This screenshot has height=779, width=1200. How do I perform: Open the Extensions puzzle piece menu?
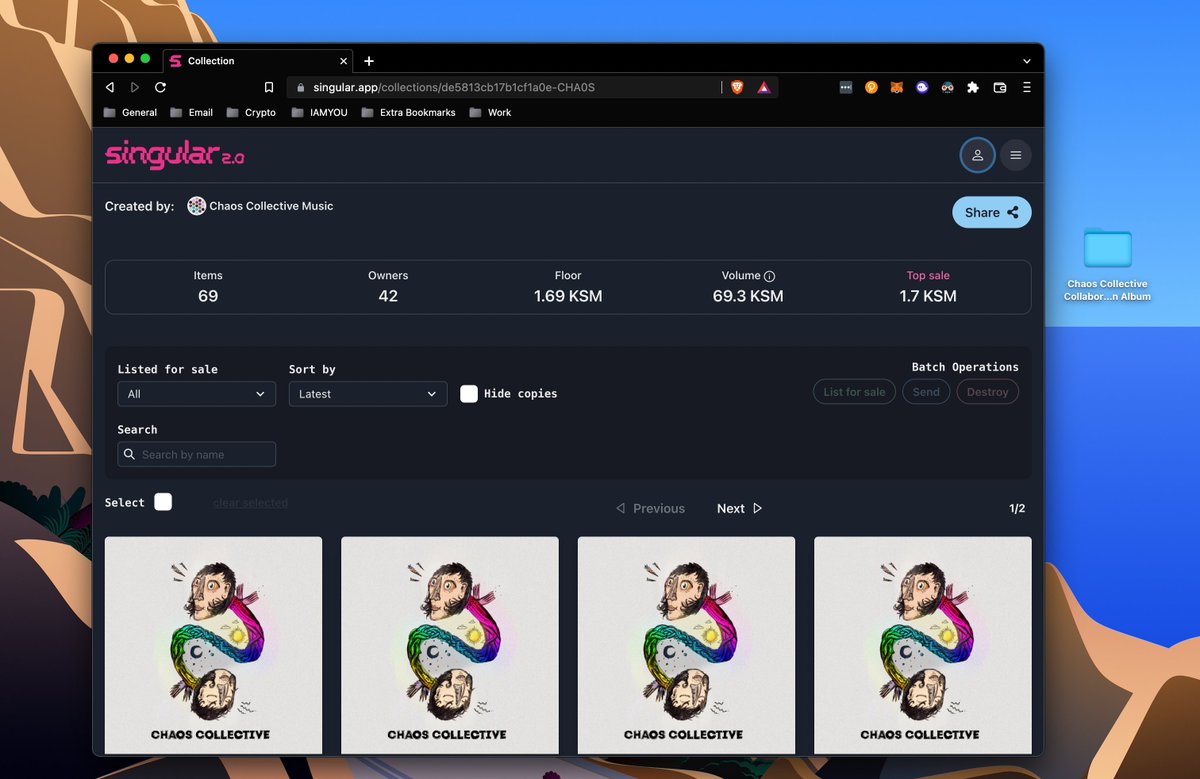[973, 88]
